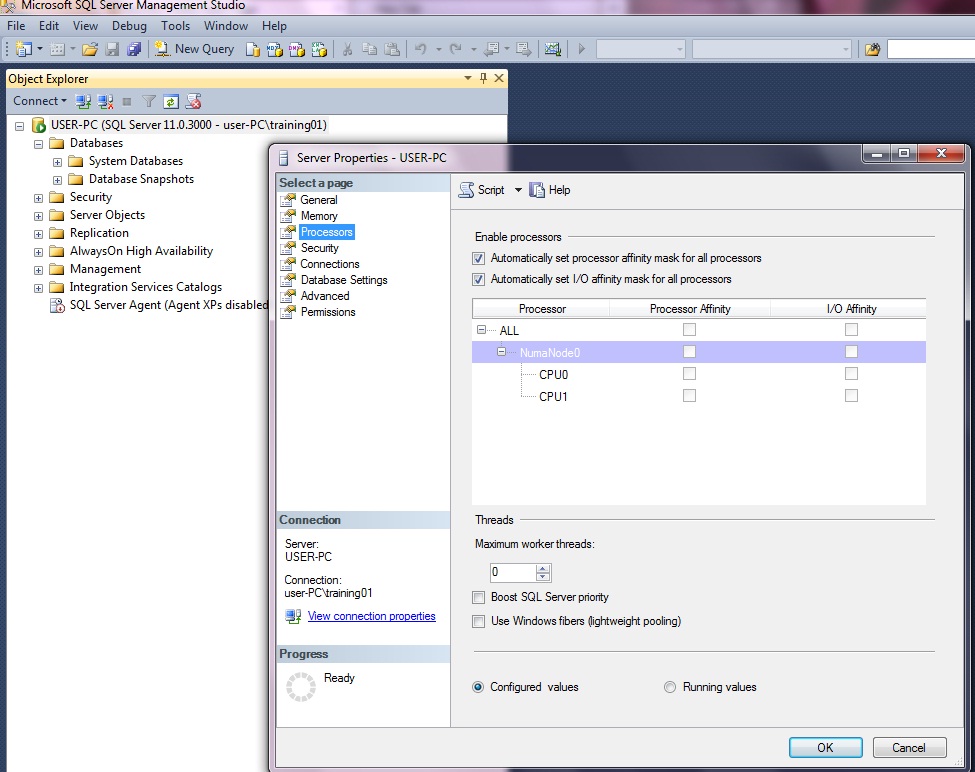Select the Memory page
975x772 pixels.
pos(319,216)
